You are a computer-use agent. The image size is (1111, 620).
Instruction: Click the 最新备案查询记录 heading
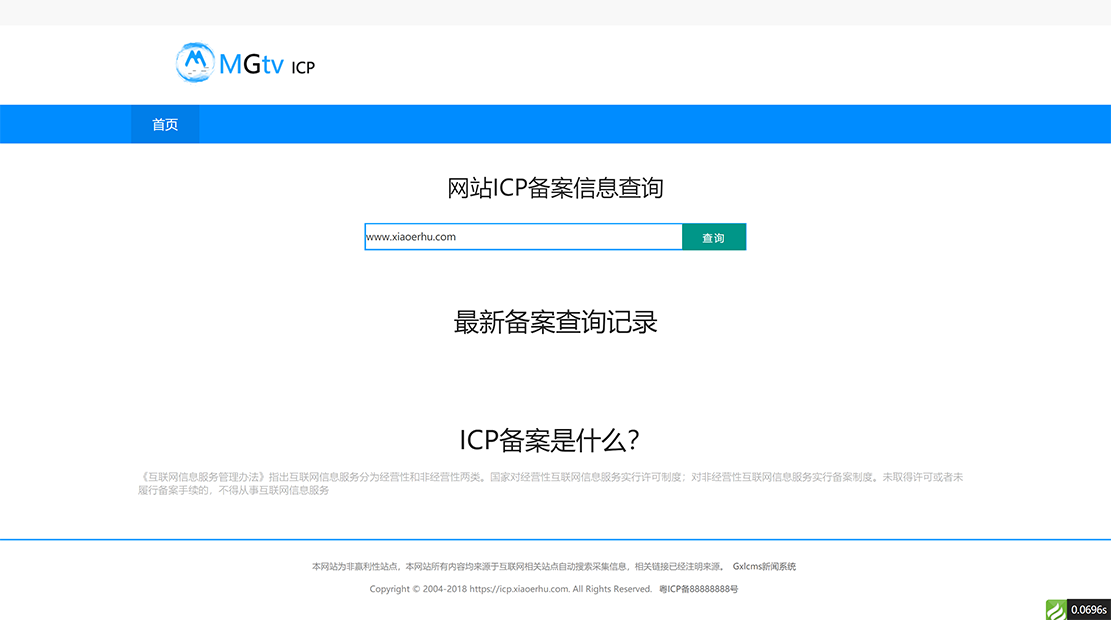pyautogui.click(x=555, y=322)
